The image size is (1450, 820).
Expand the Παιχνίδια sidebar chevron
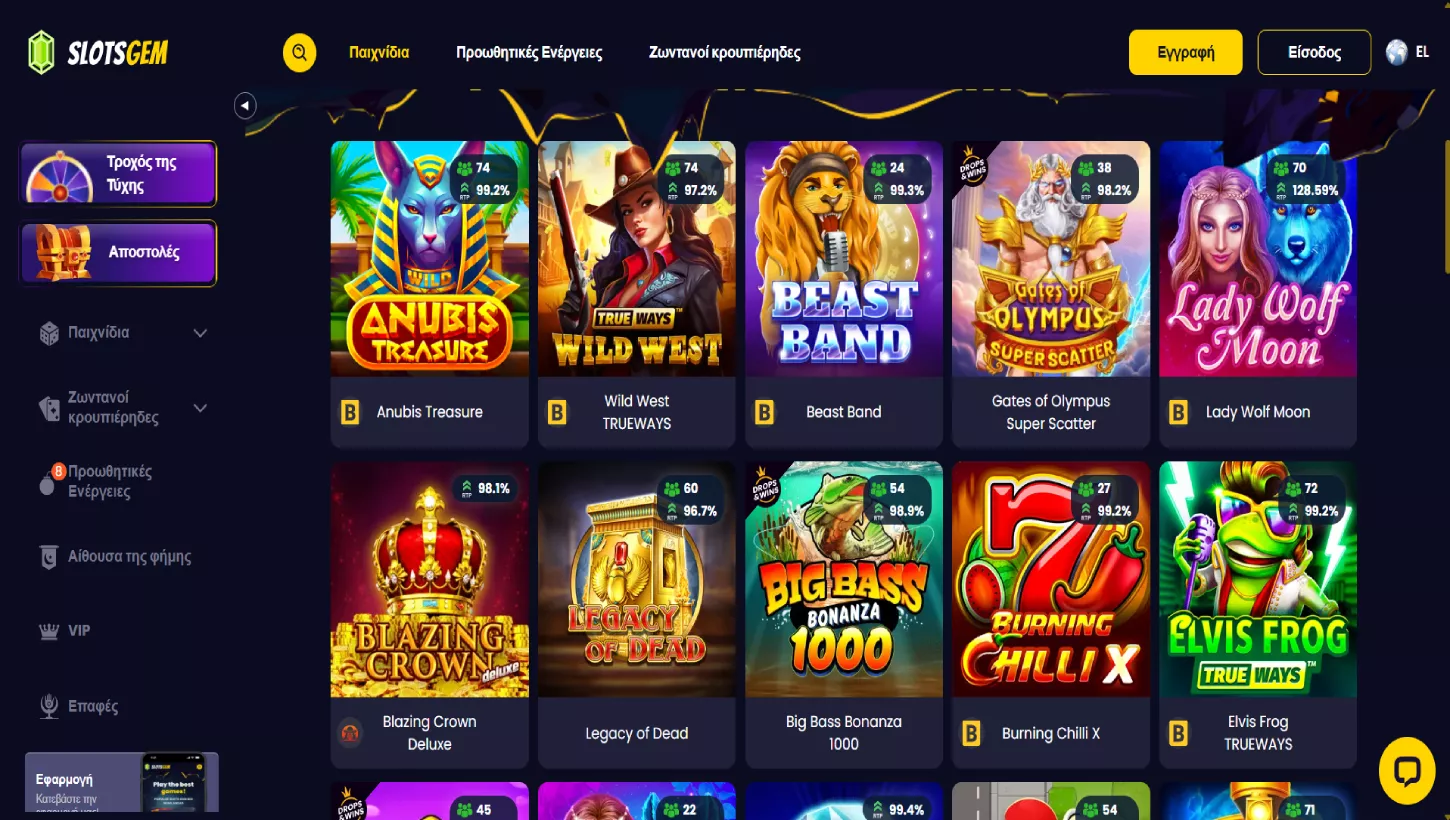200,333
